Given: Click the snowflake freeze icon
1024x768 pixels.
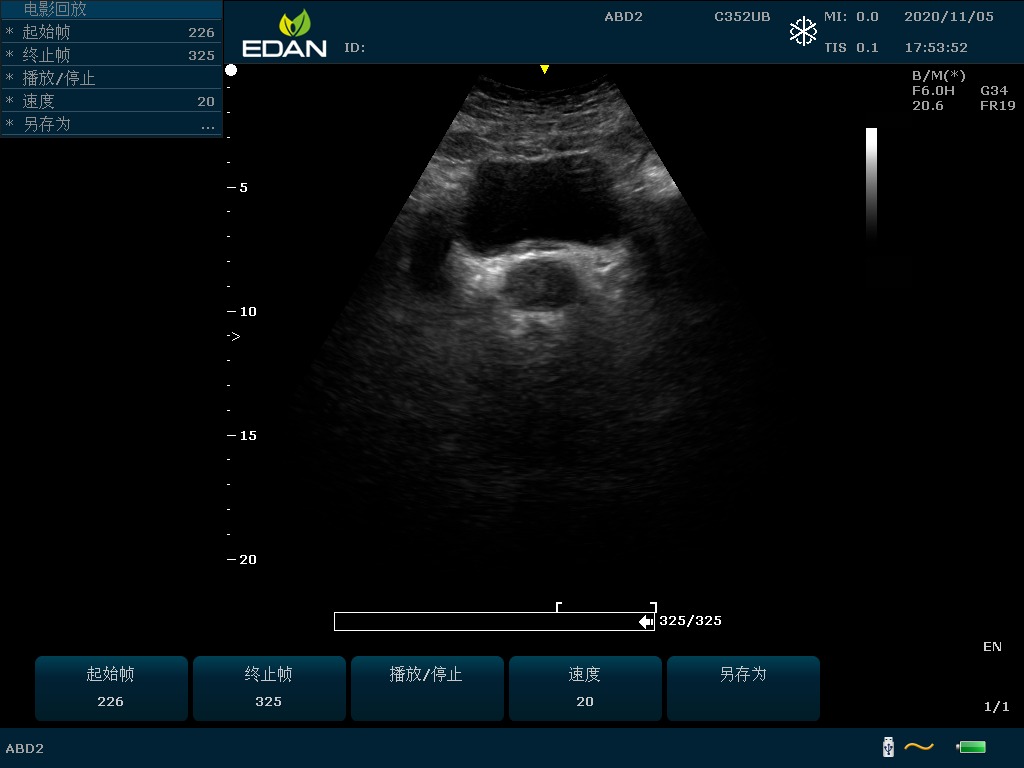Looking at the screenshot, I should [x=803, y=32].
